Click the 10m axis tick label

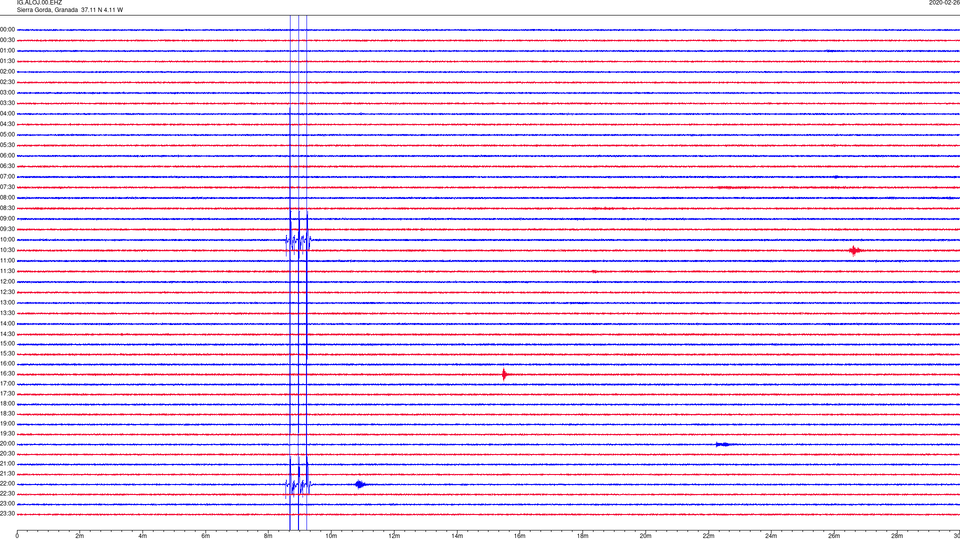tap(331, 536)
